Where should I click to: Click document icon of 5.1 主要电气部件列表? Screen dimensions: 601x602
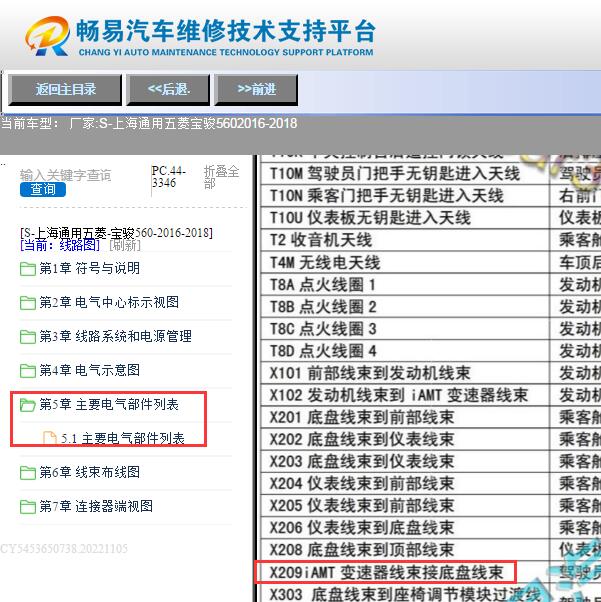(x=50, y=438)
